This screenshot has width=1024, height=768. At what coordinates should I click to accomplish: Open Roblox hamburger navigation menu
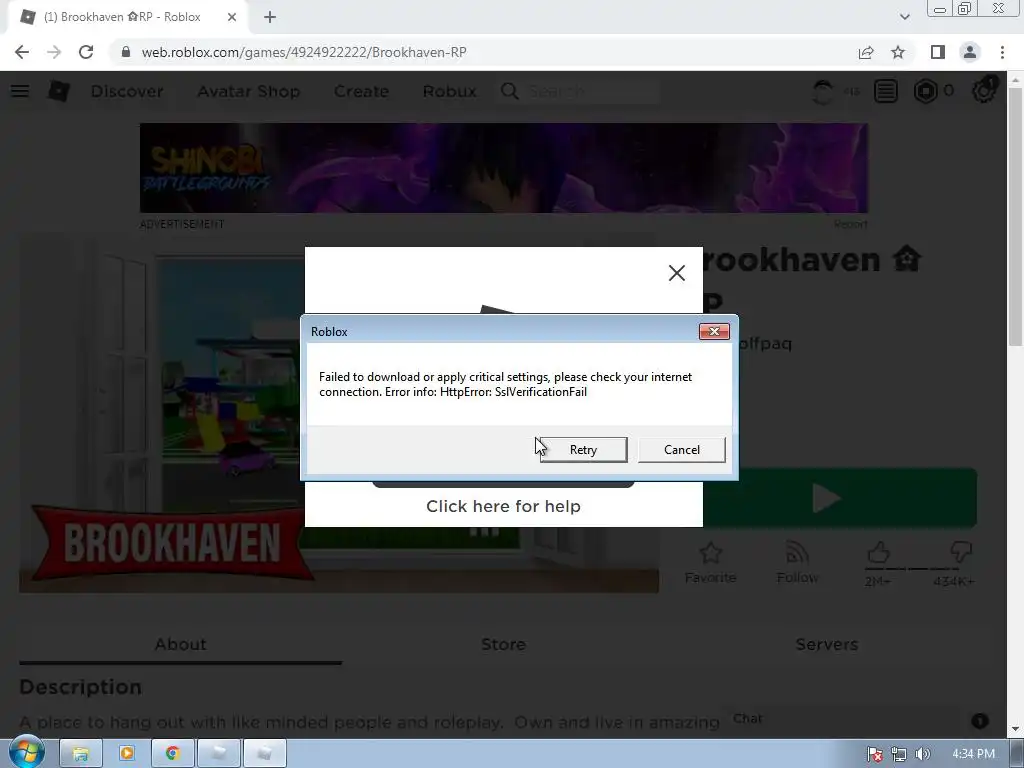[x=20, y=91]
